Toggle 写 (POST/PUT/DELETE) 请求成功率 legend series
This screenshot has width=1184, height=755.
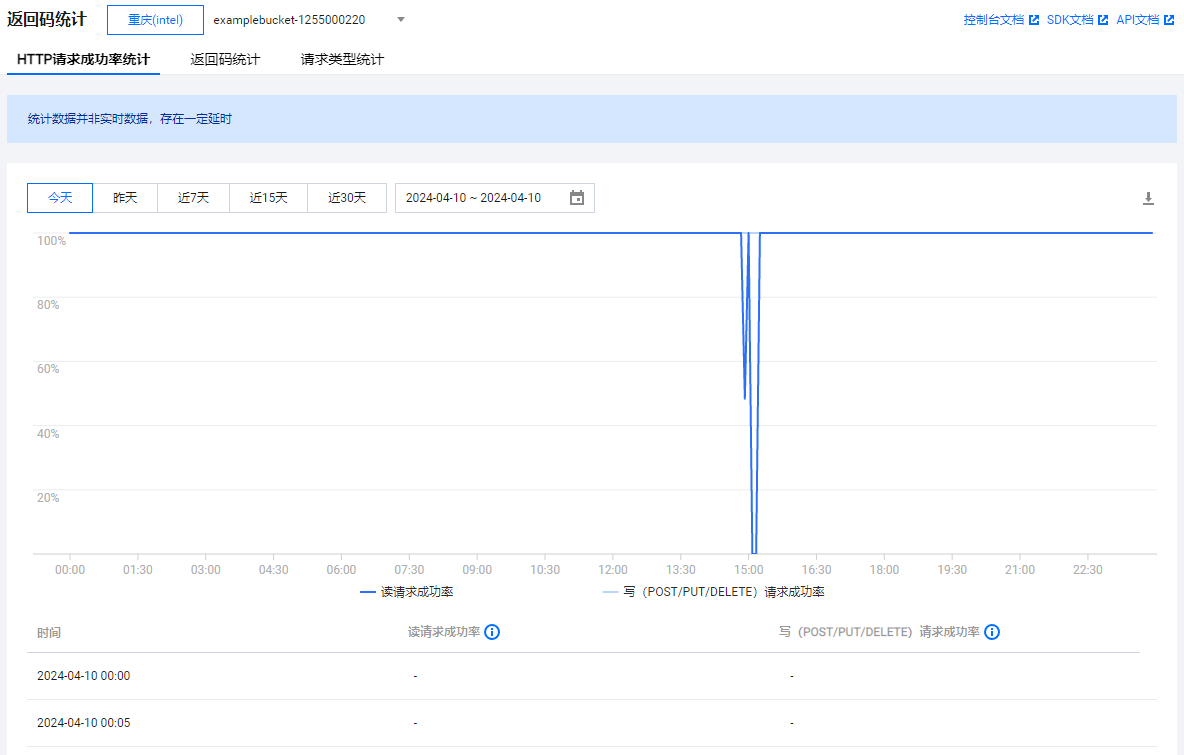(714, 592)
